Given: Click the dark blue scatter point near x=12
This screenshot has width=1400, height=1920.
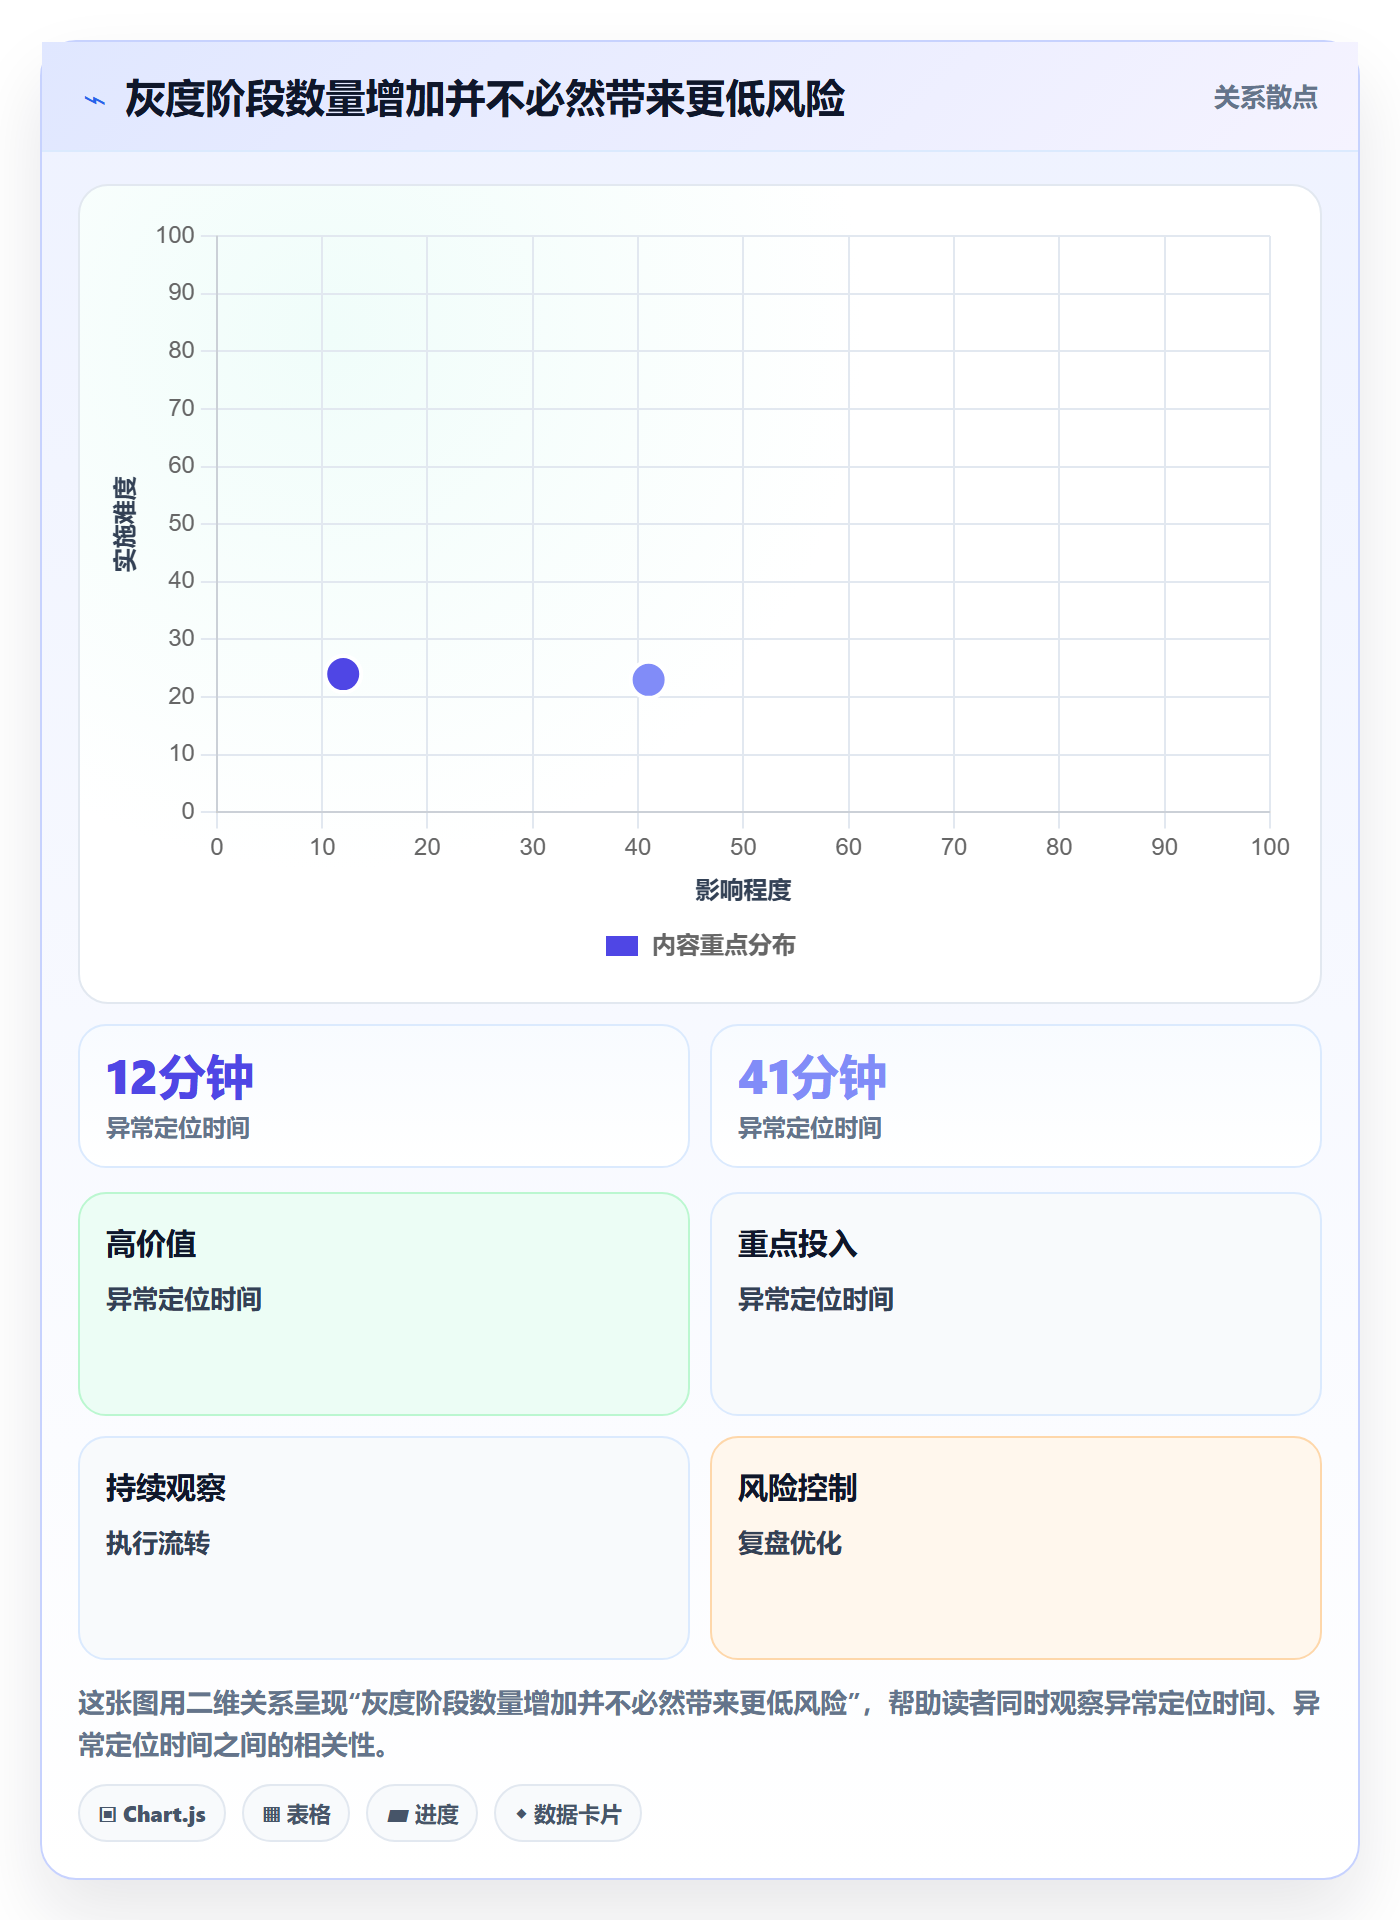Looking at the screenshot, I should pyautogui.click(x=343, y=674).
